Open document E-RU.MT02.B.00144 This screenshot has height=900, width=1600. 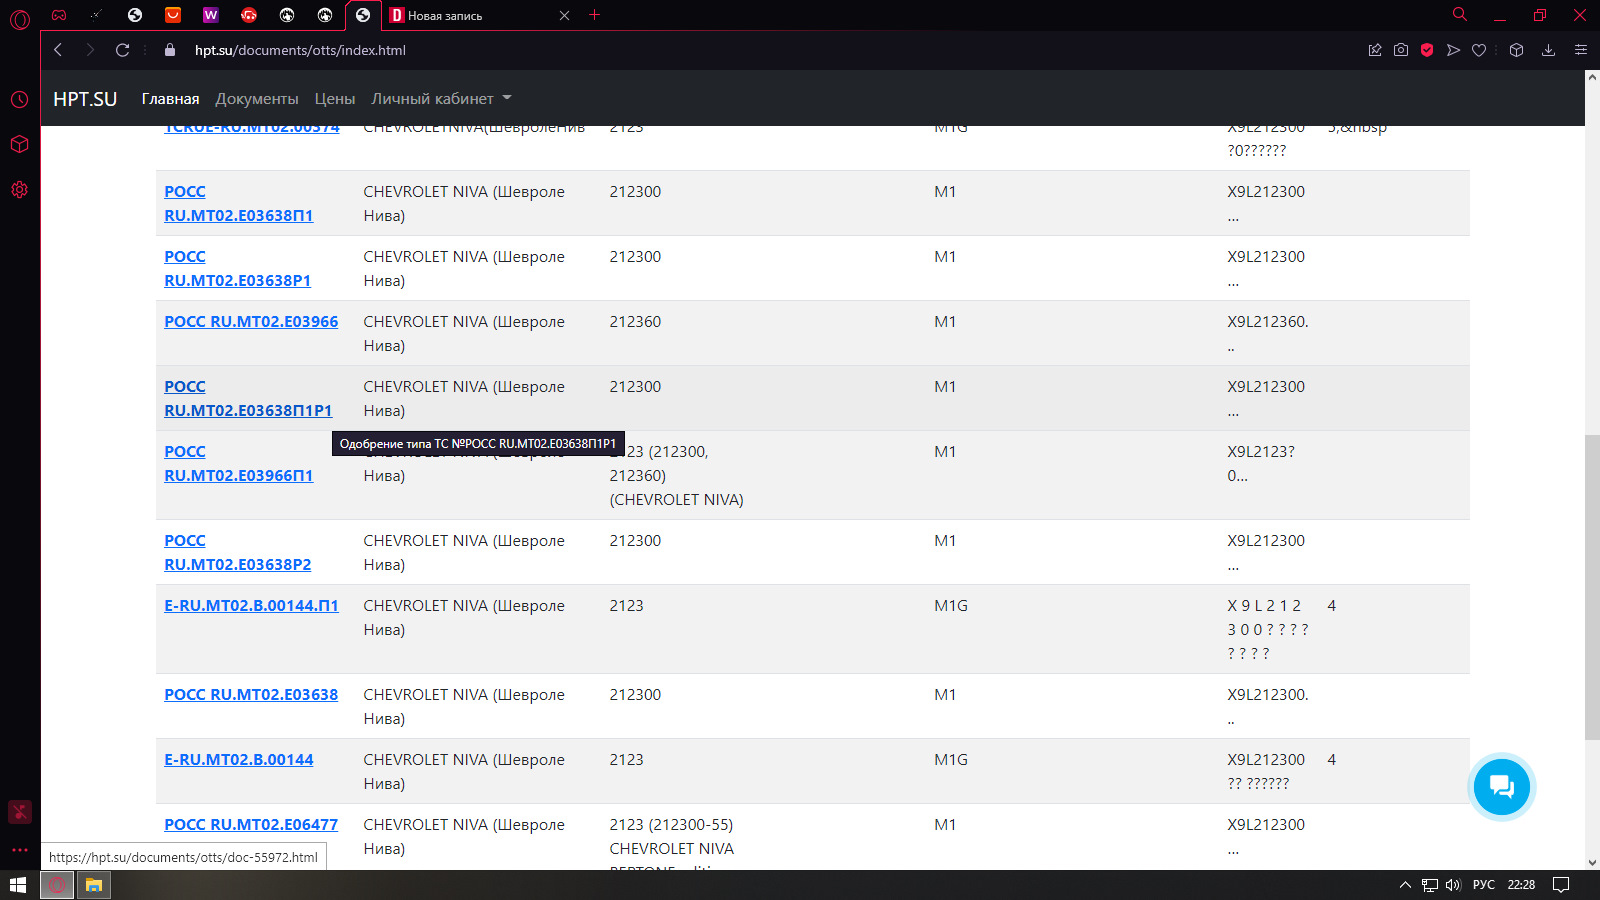(239, 760)
